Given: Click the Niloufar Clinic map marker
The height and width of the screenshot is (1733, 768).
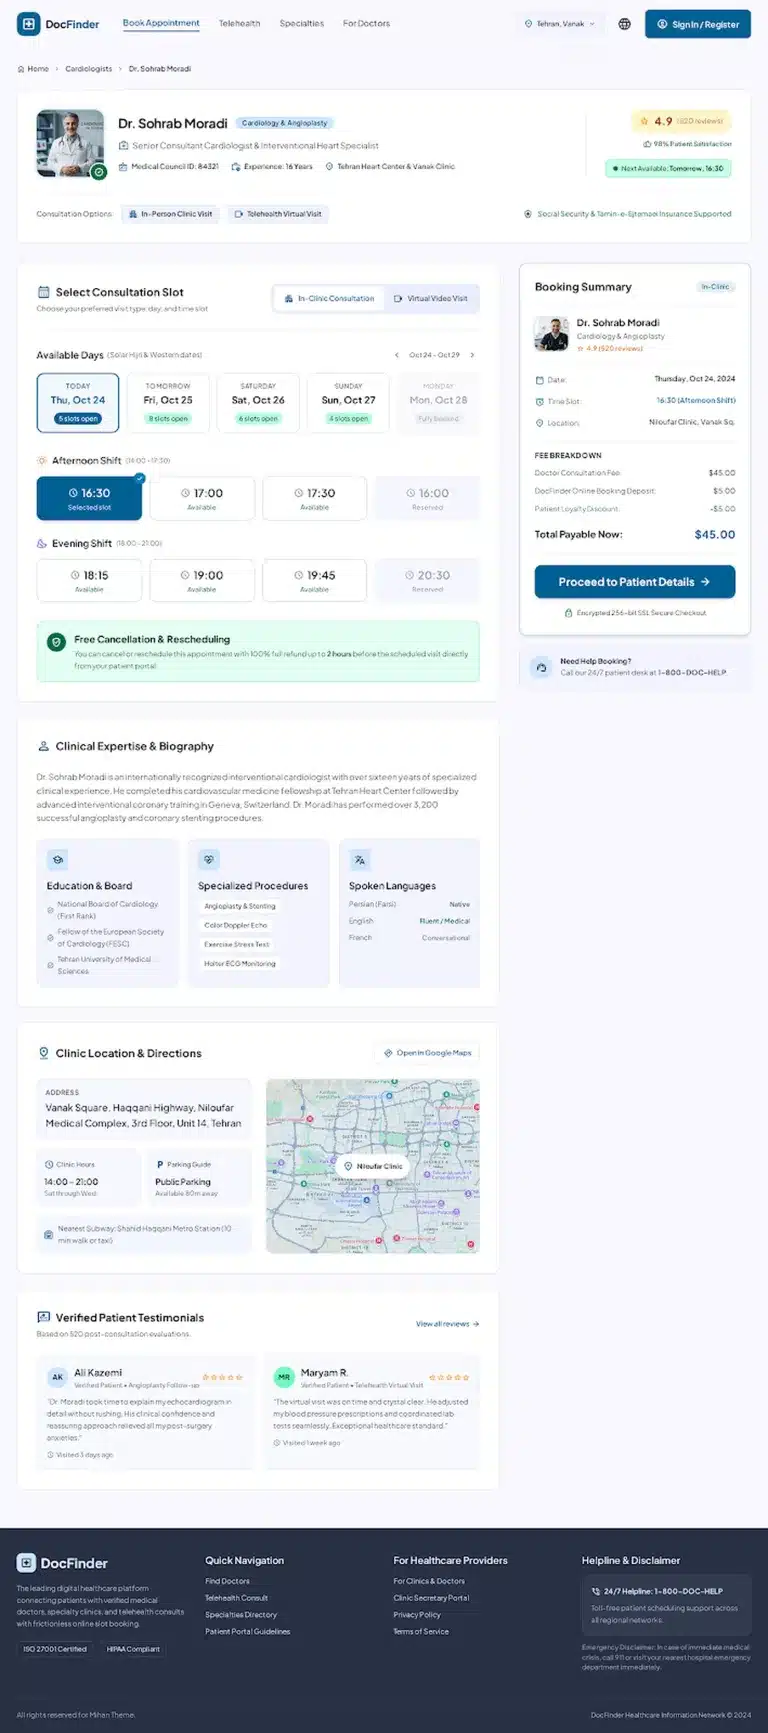Looking at the screenshot, I should [373, 1166].
